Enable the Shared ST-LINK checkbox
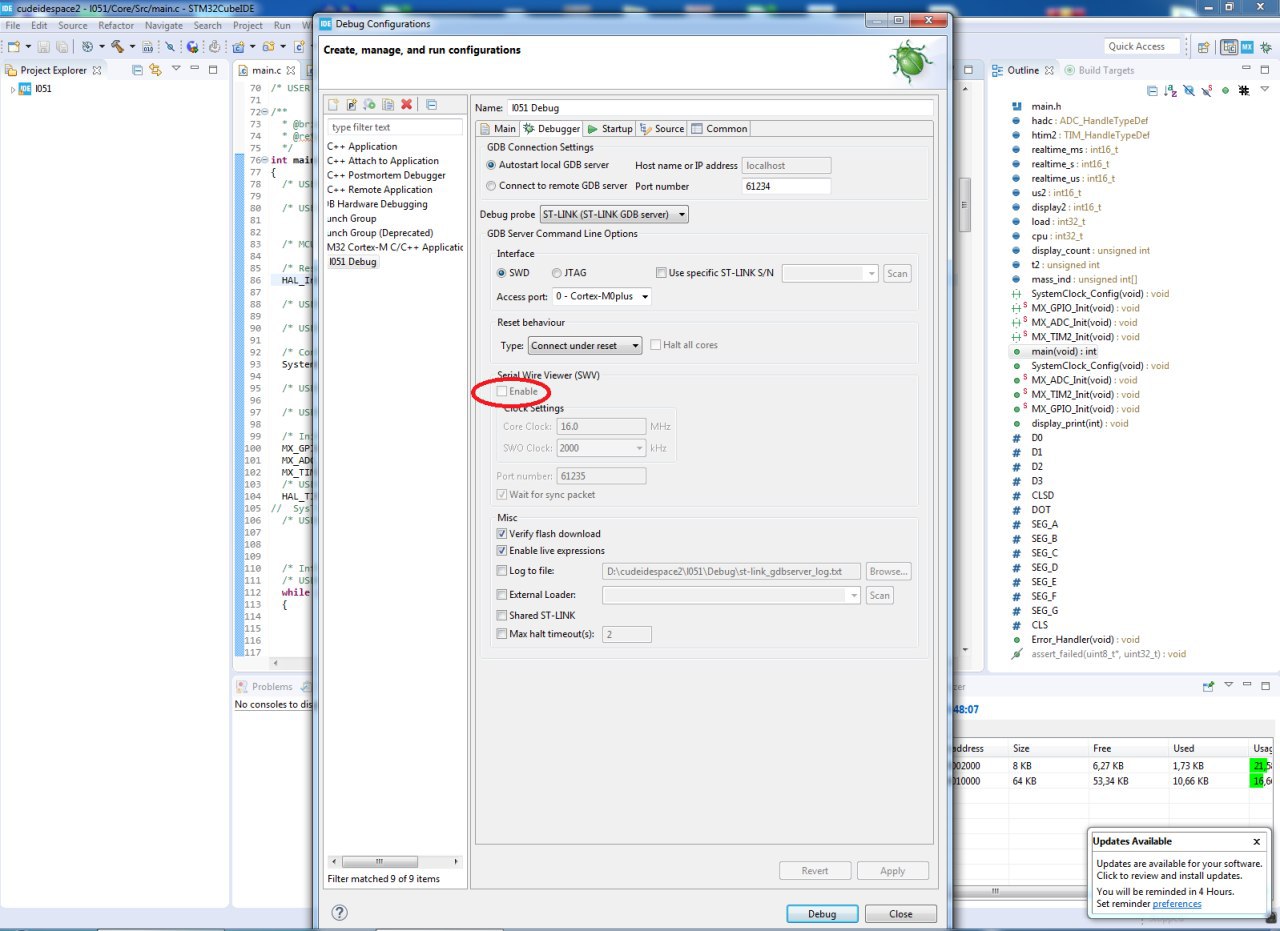The image size is (1280, 931). [x=502, y=616]
